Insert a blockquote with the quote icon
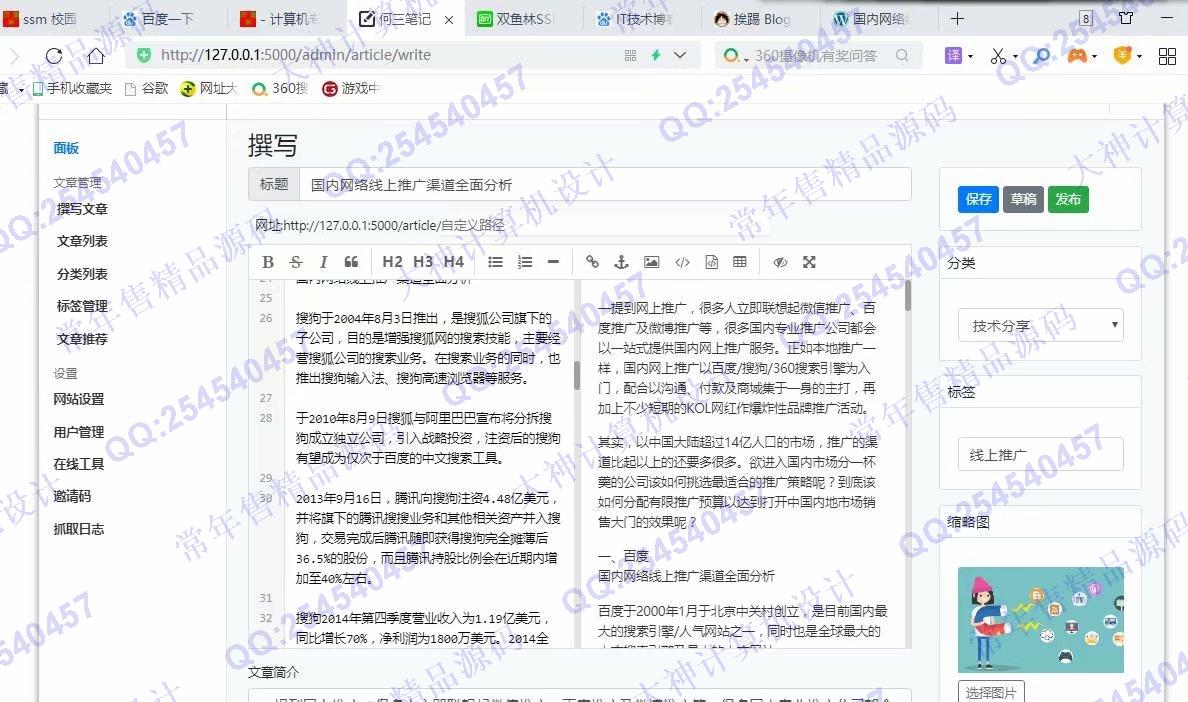 click(x=351, y=262)
